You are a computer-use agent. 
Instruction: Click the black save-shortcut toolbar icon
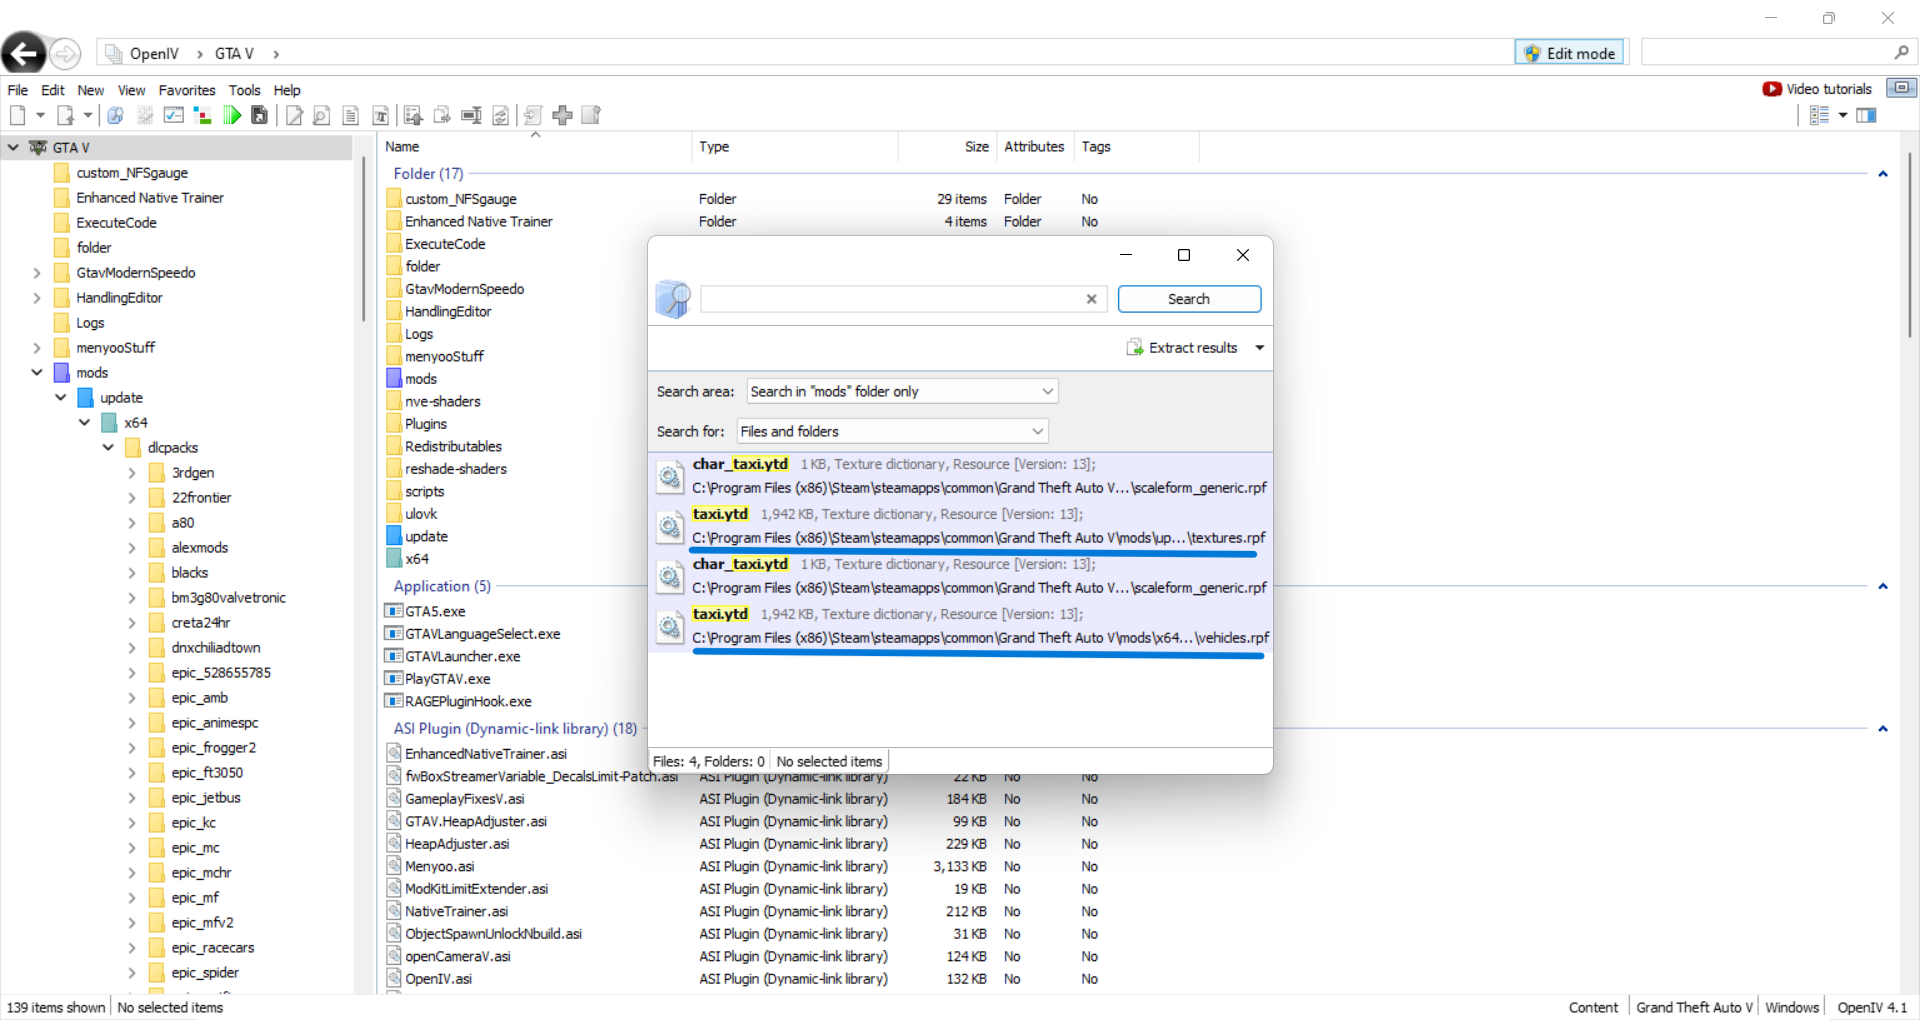click(260, 115)
